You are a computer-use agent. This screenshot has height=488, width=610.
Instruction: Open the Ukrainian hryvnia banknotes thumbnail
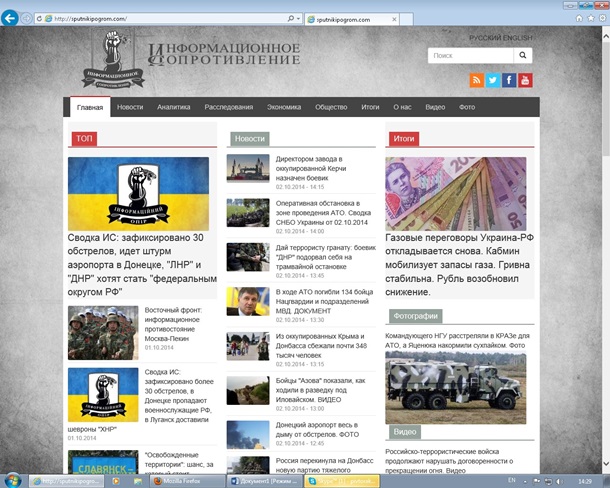point(455,193)
